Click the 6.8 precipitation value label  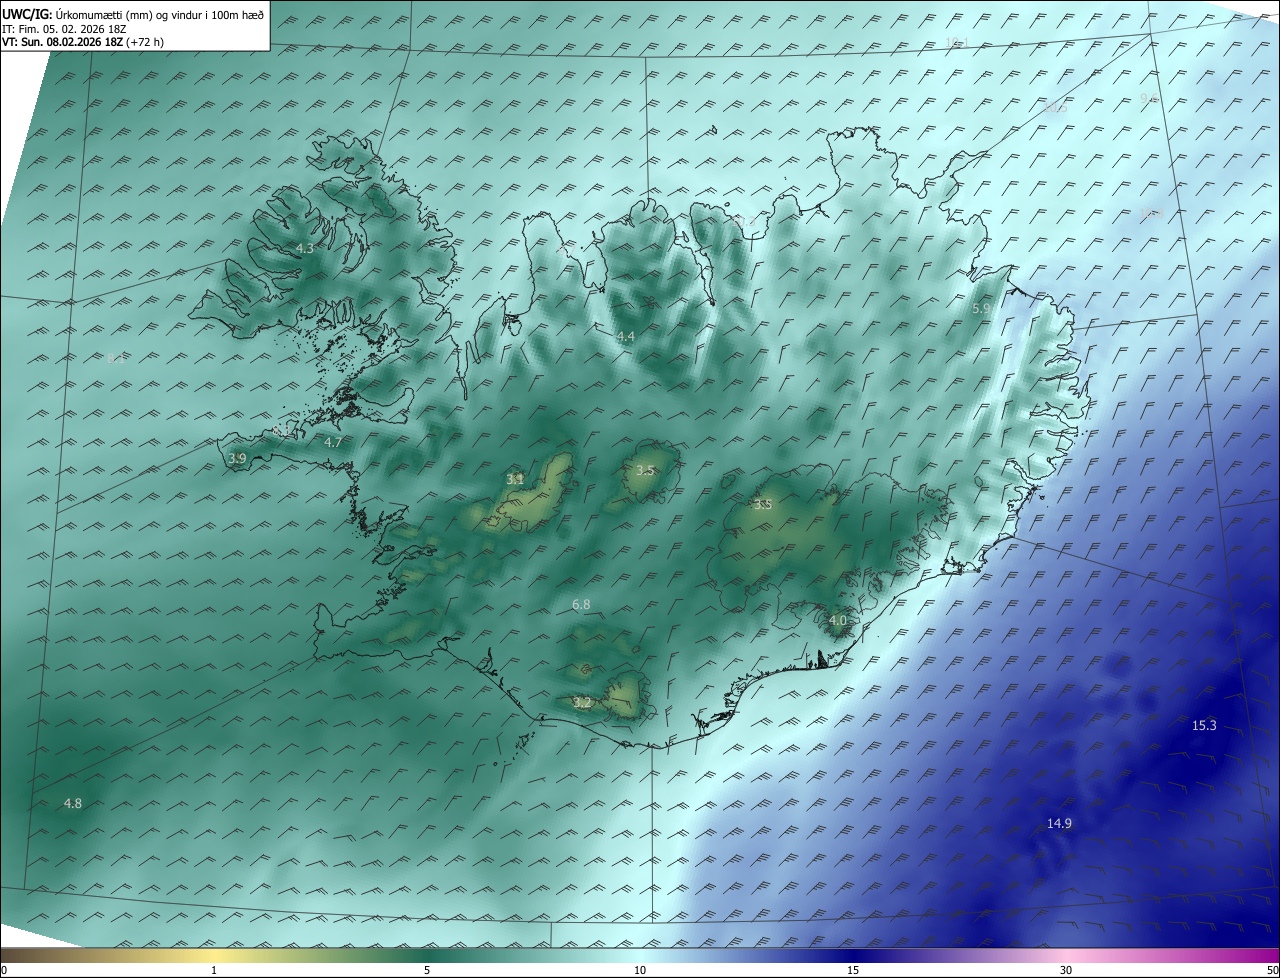coord(581,605)
